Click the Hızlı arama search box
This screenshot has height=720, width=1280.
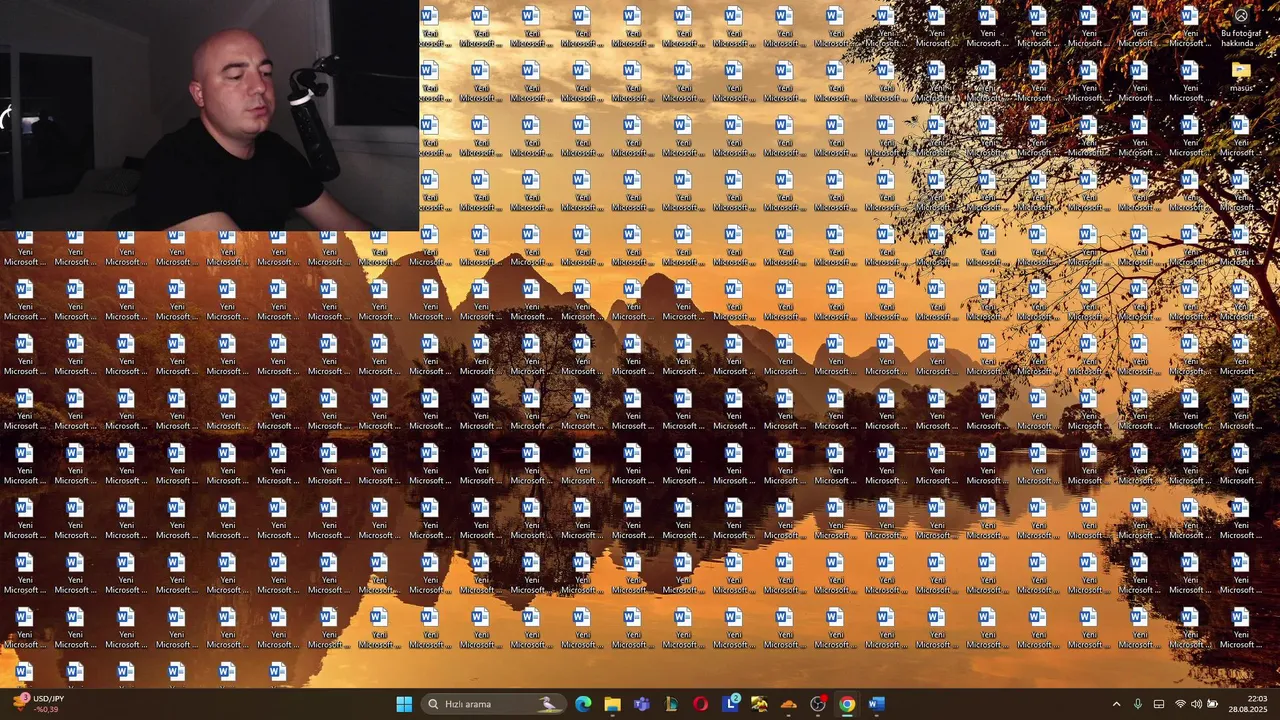click(x=493, y=704)
